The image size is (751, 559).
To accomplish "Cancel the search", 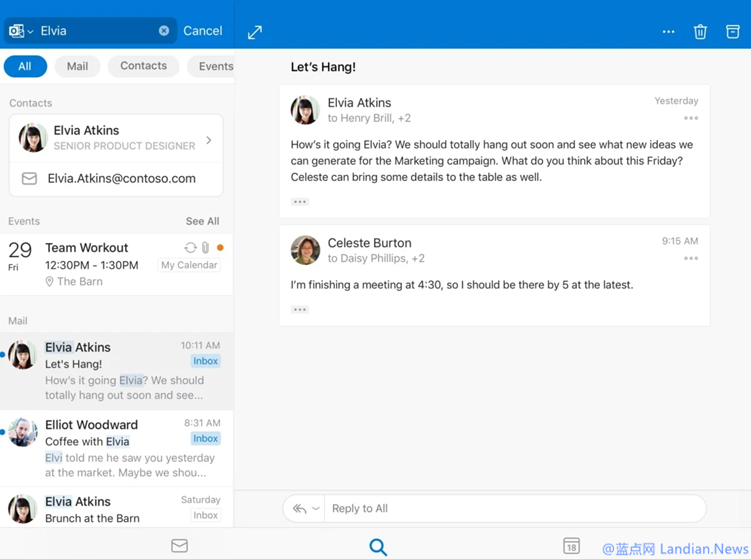I will tap(202, 31).
